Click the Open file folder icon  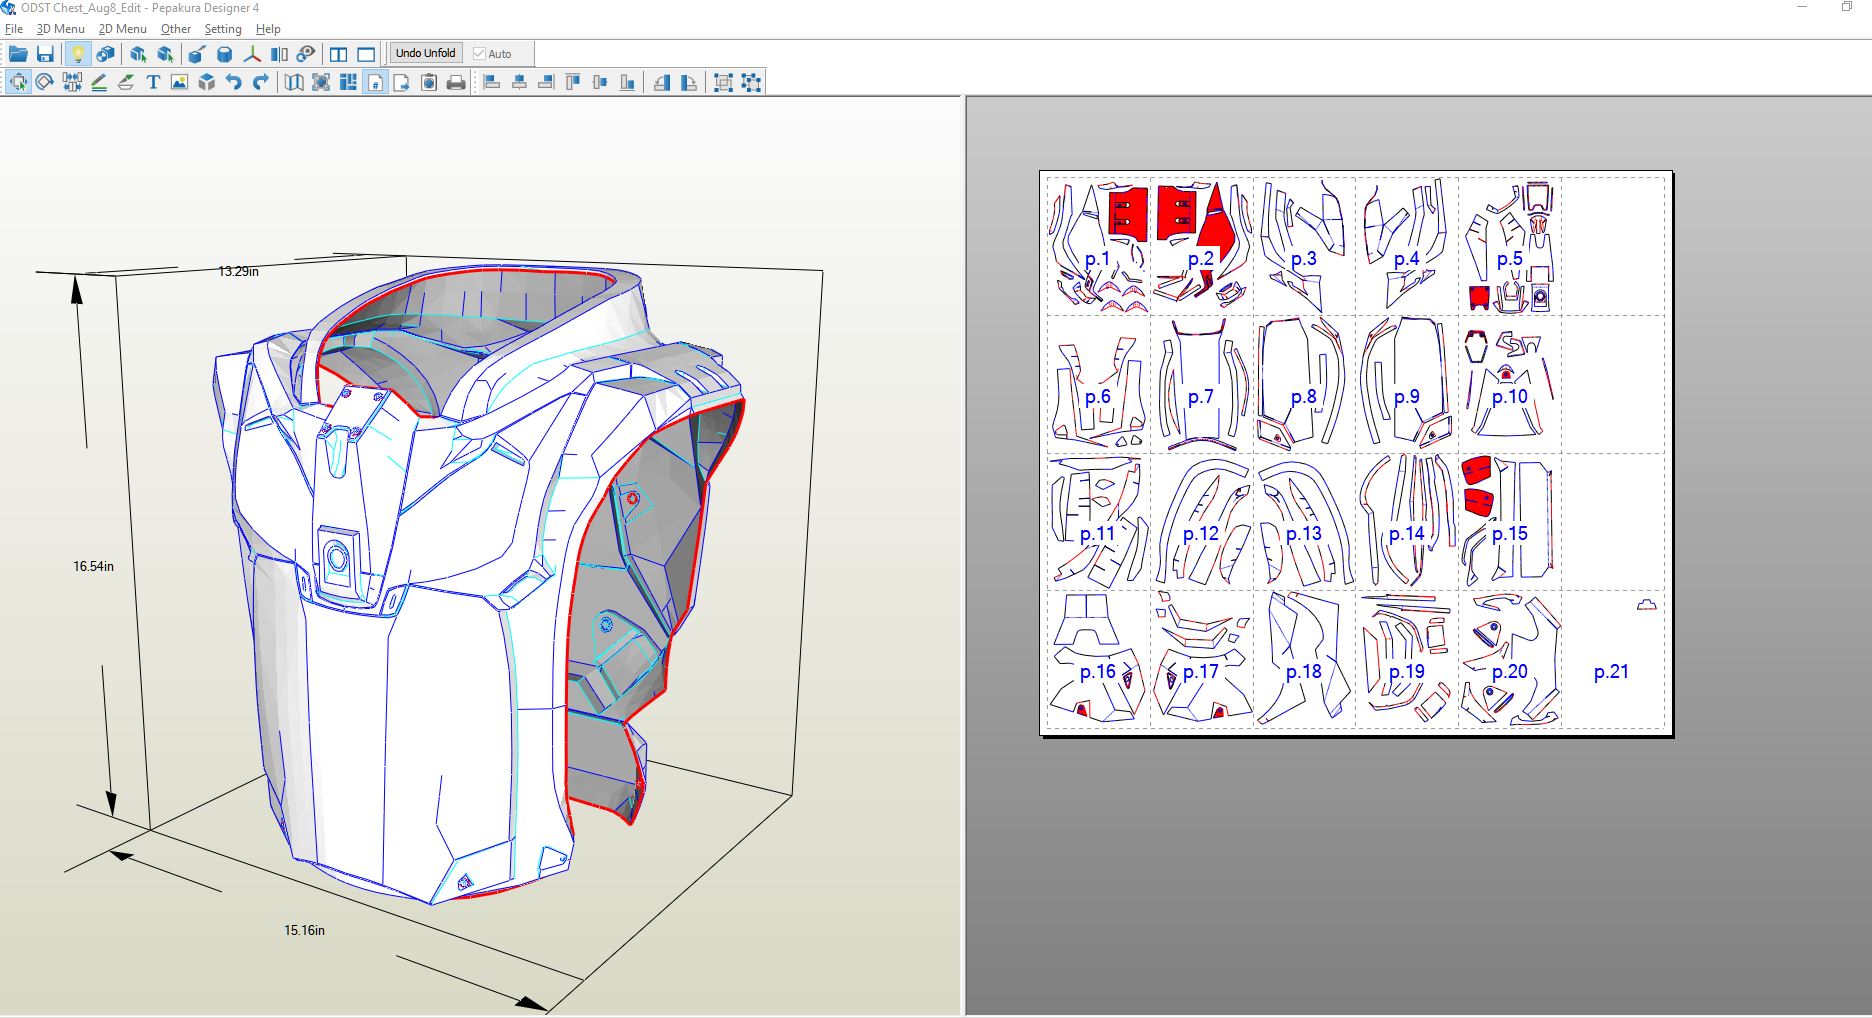18,54
